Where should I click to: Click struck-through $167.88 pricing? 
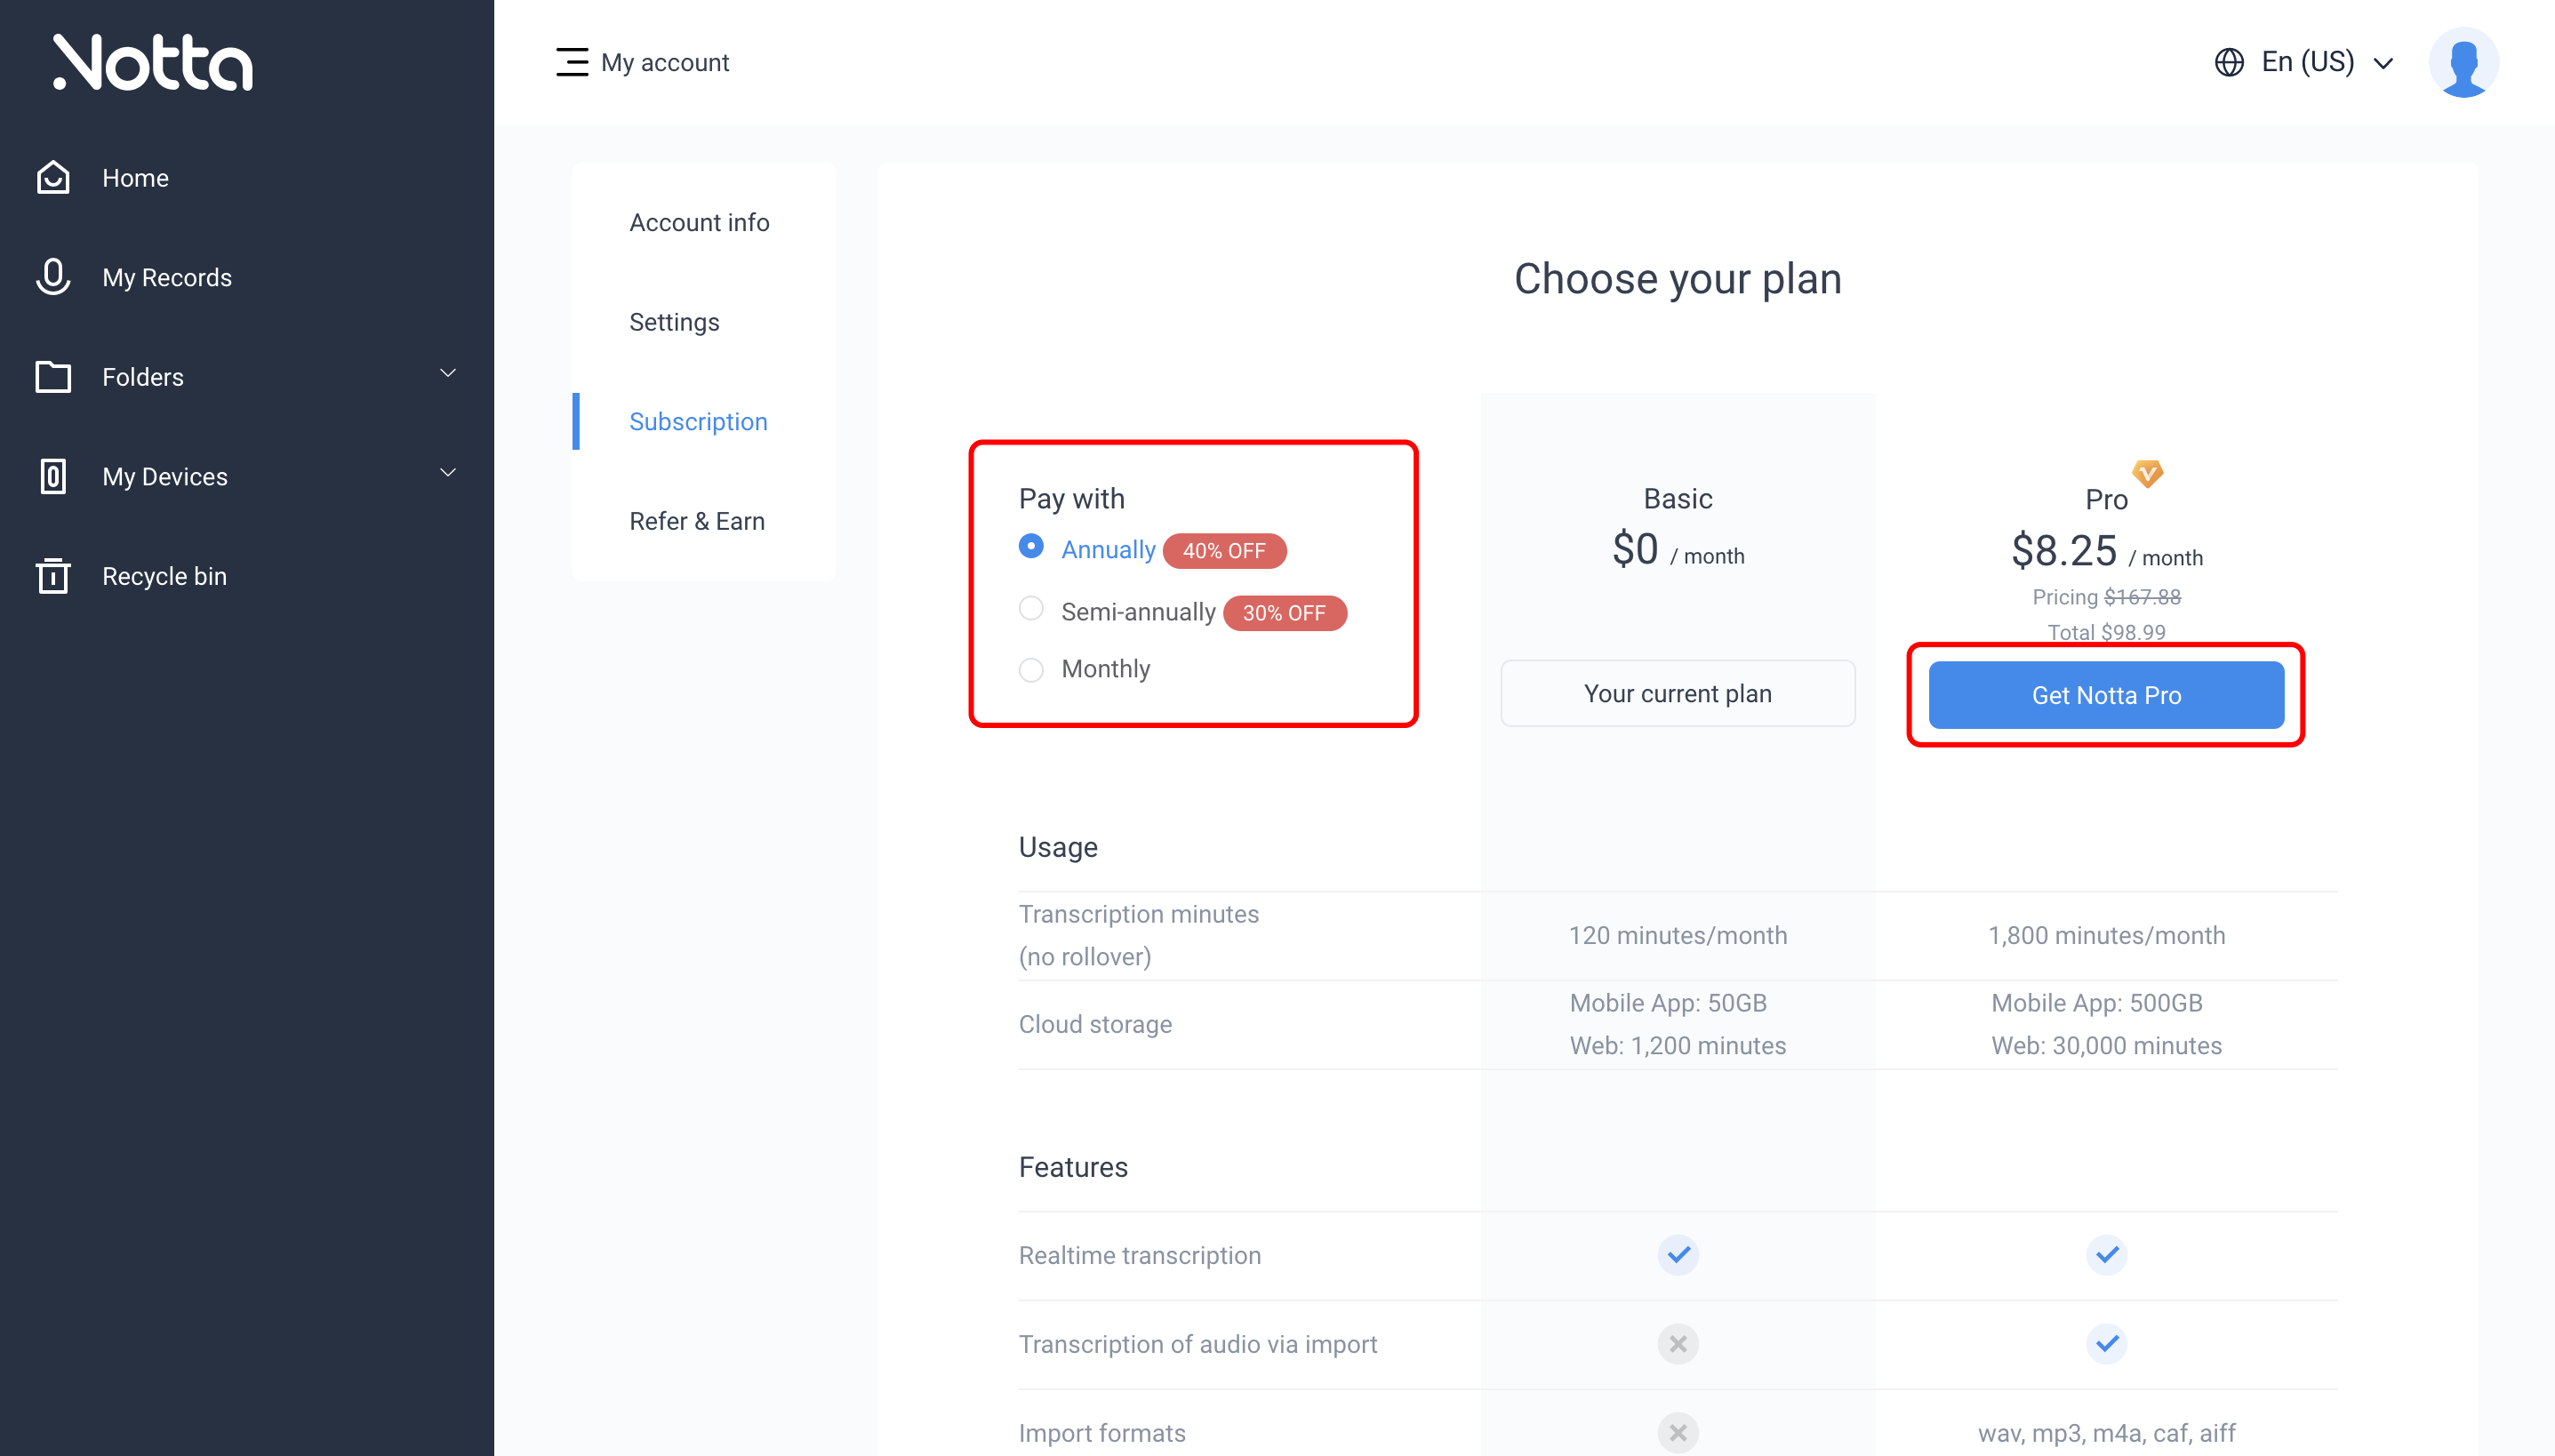(2142, 597)
